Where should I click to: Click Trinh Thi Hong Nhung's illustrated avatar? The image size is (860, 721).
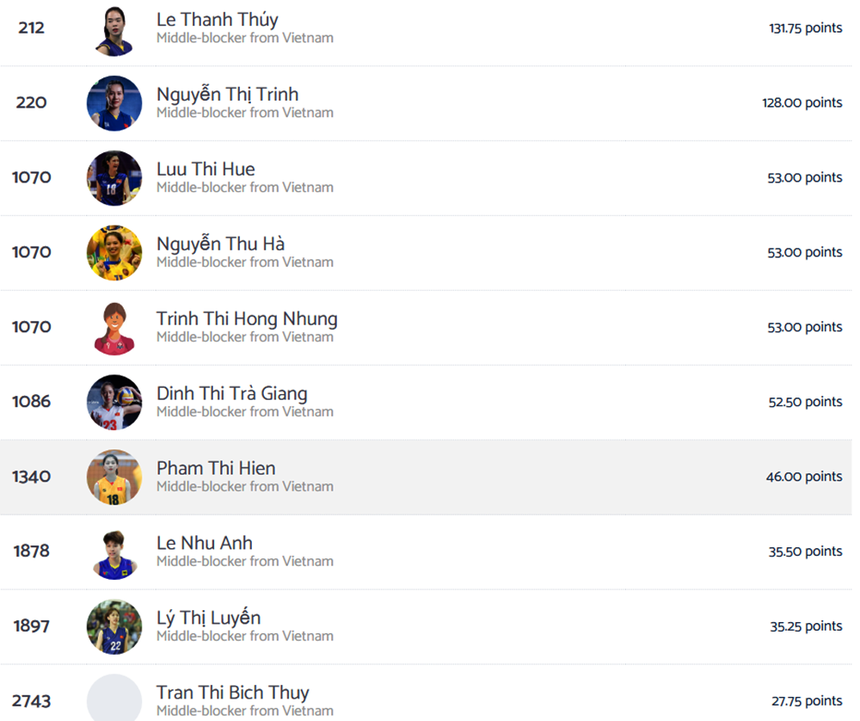[x=114, y=328]
